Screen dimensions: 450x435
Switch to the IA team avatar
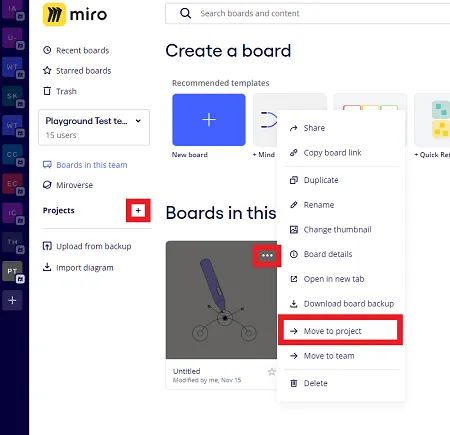tap(13, 9)
